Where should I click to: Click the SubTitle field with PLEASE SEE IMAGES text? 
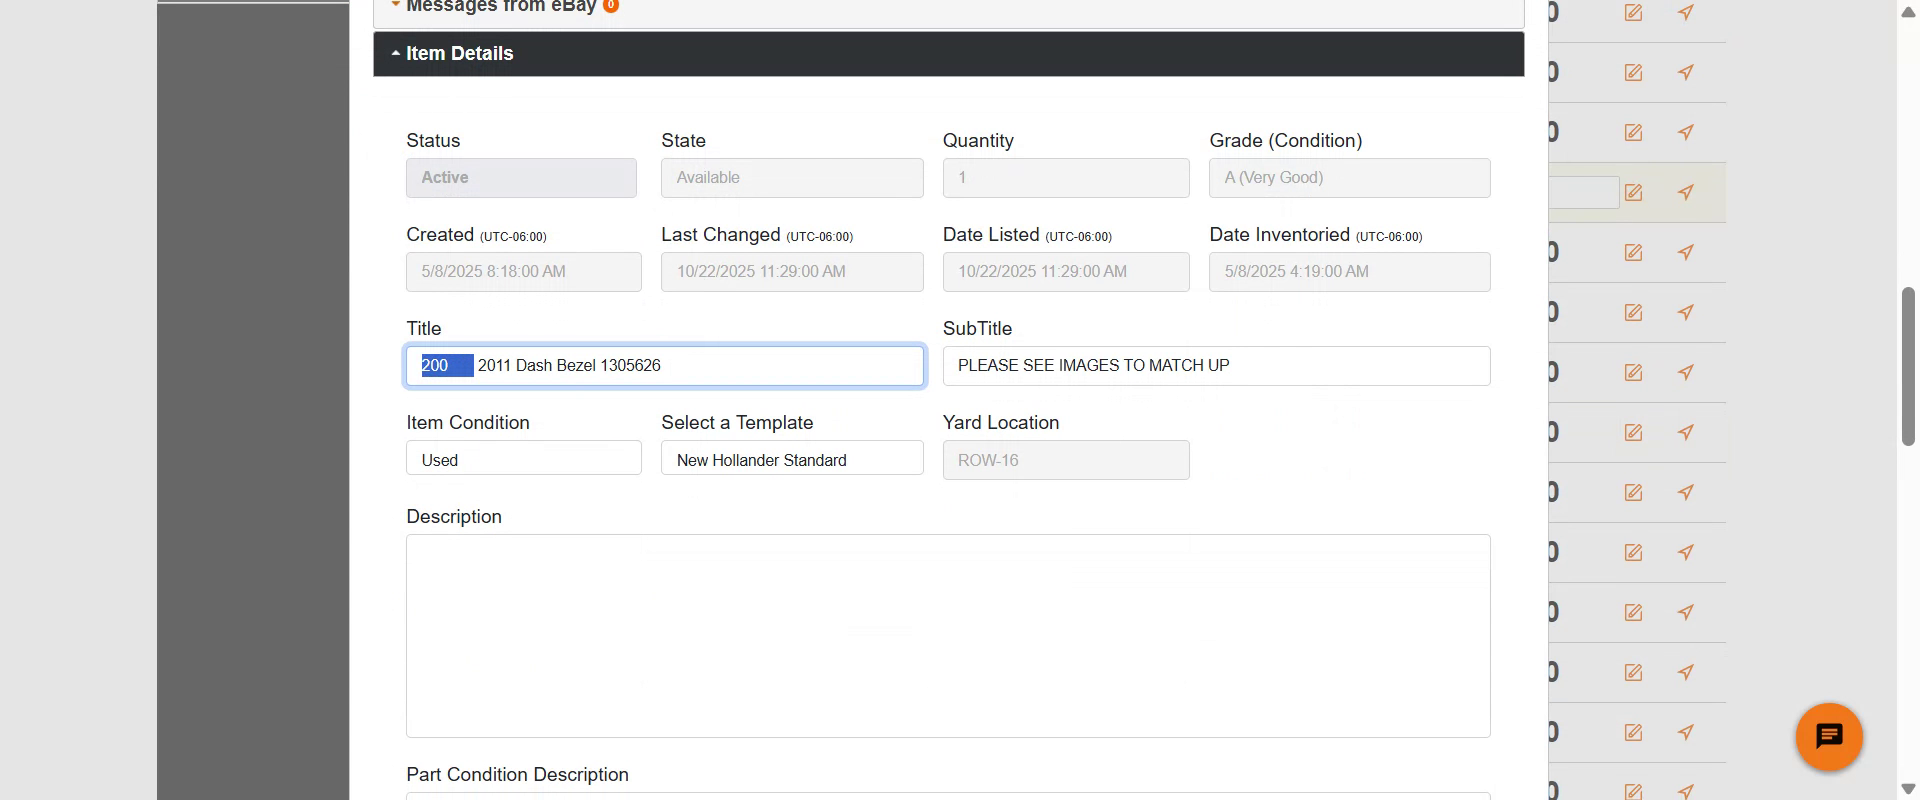pyautogui.click(x=1215, y=366)
